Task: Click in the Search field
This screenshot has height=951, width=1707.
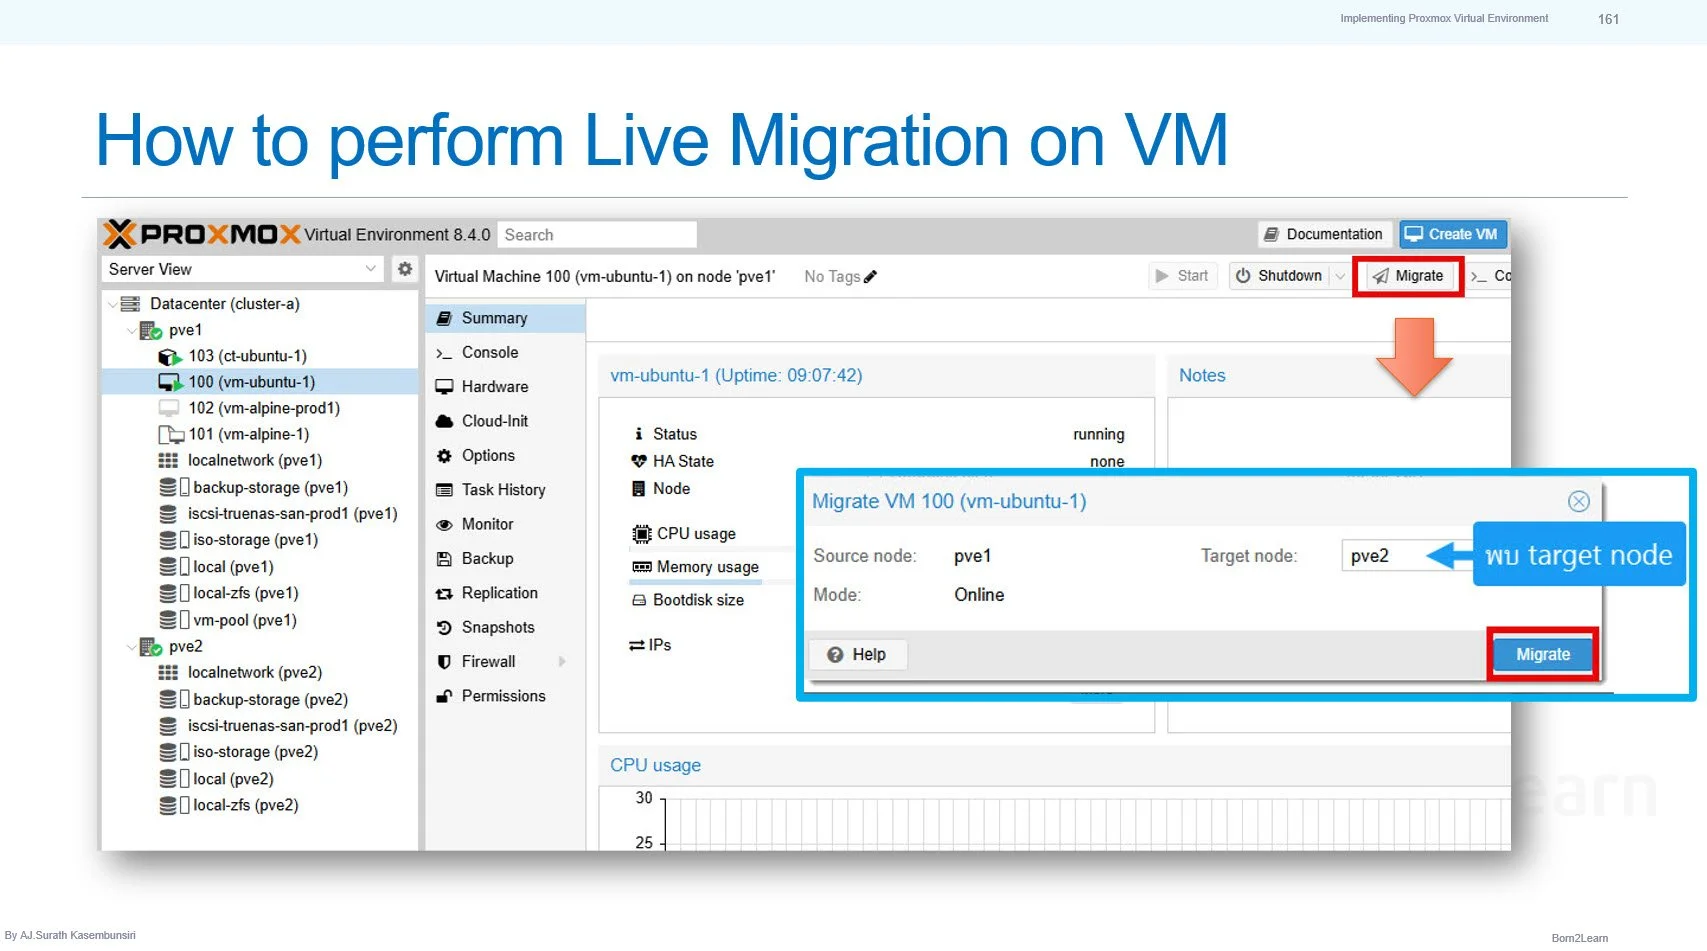Action: [597, 235]
